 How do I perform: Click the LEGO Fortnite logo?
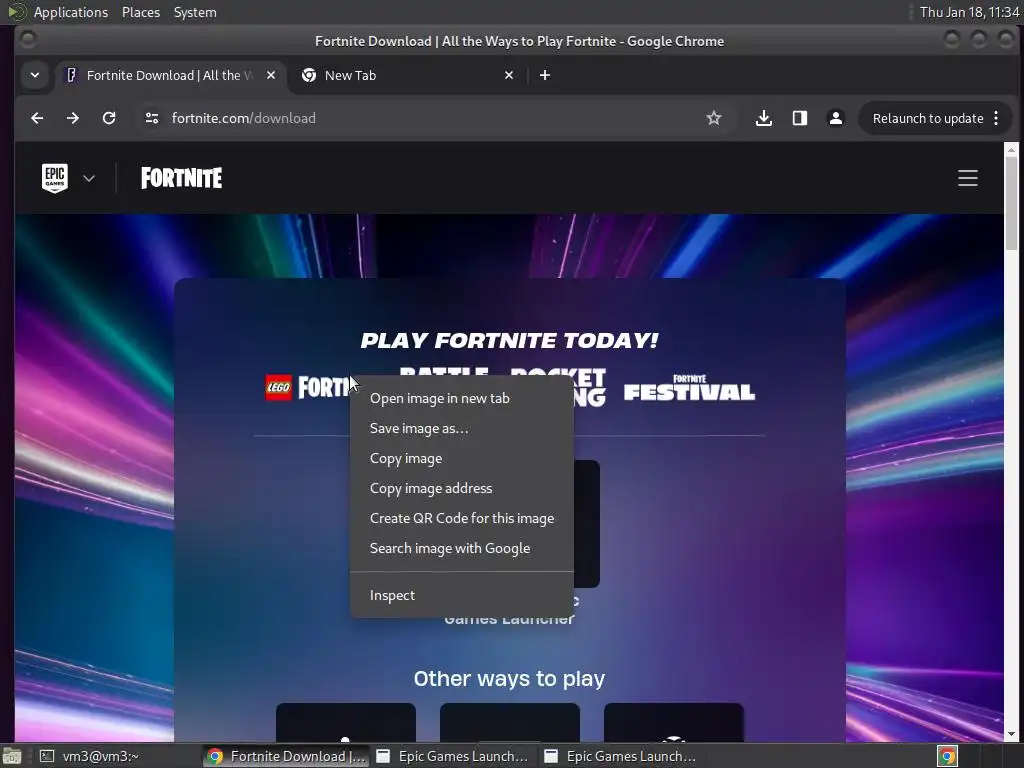[308, 387]
